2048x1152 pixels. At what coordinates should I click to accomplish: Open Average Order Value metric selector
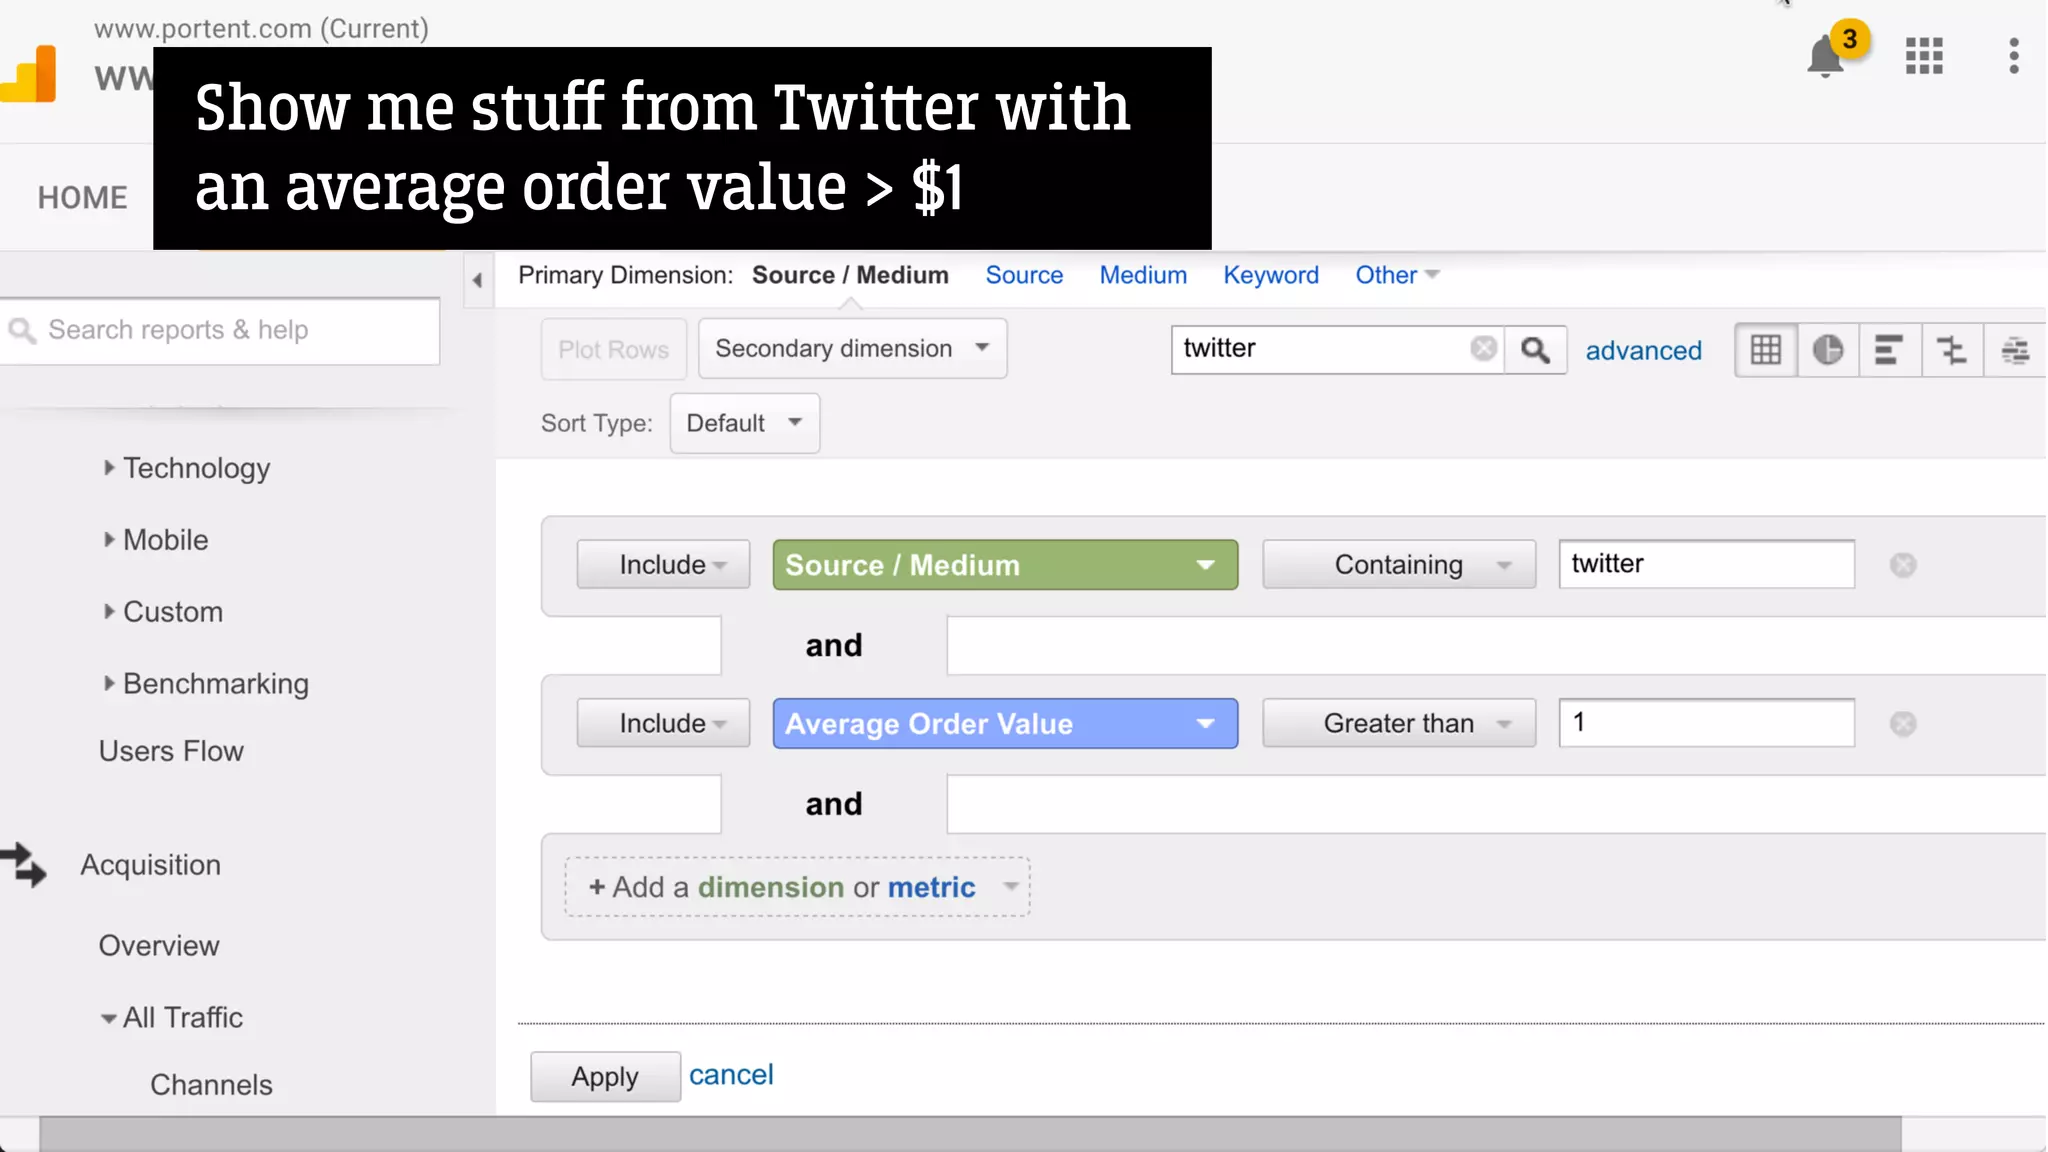pyautogui.click(x=1005, y=723)
